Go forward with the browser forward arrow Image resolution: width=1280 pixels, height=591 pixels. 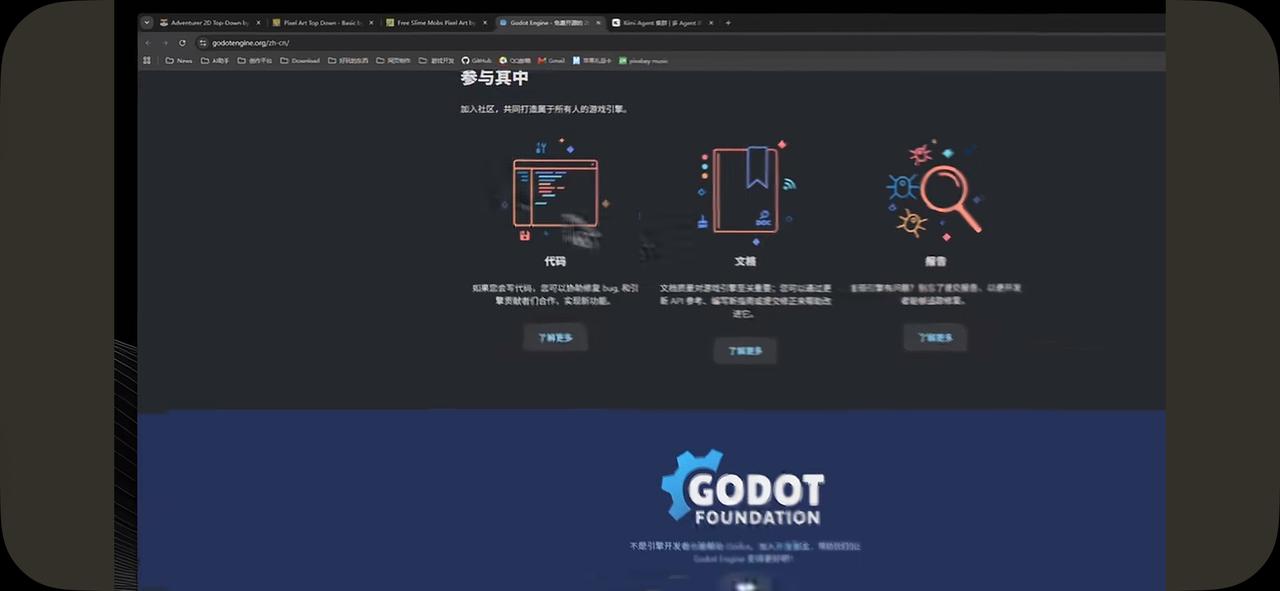[x=165, y=43]
